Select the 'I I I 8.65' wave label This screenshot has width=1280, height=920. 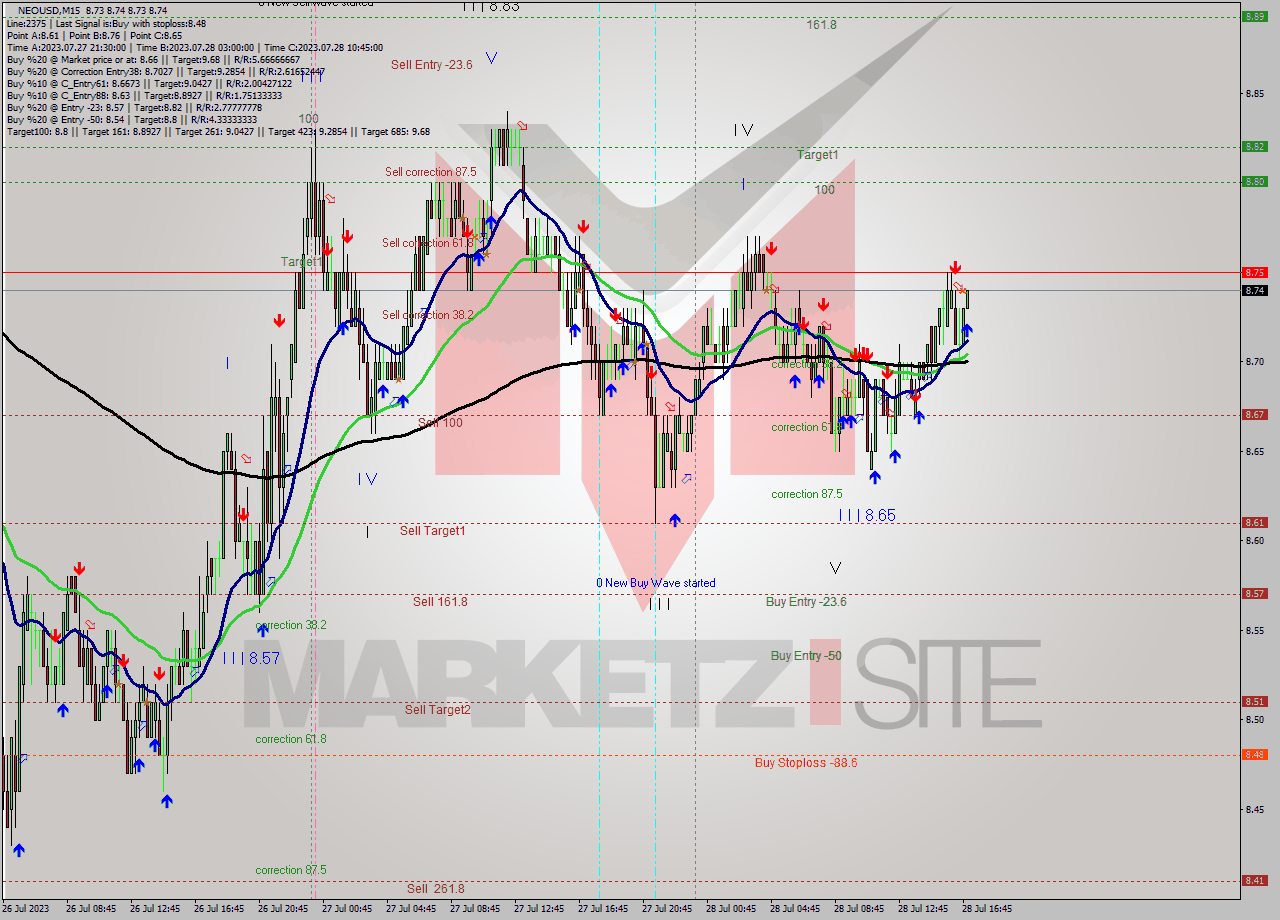(867, 515)
